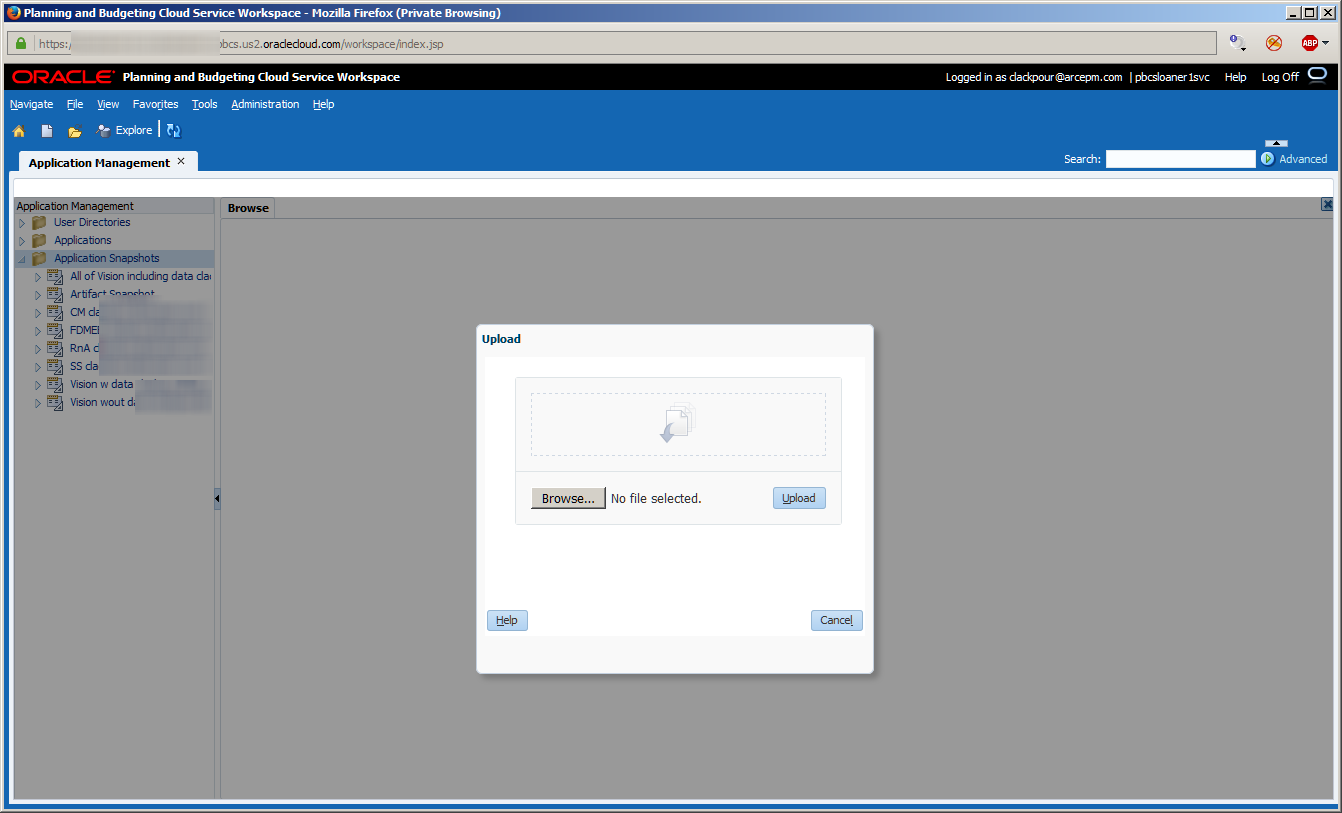Image resolution: width=1342 pixels, height=813 pixels.
Task: Click the 'All of Vision including data' snapshot icon
Action: (55, 276)
